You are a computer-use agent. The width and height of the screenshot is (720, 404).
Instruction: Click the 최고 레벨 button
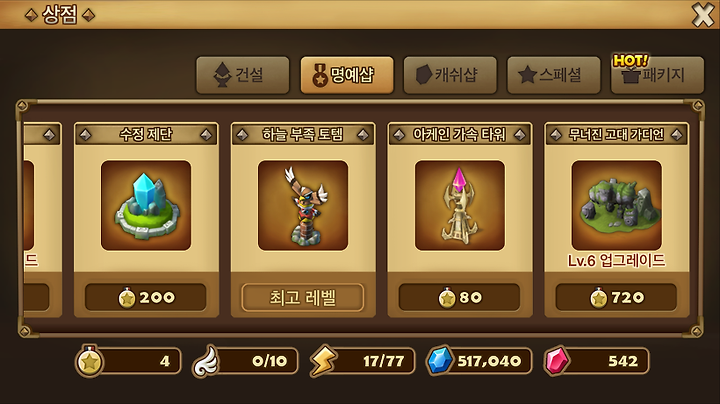point(303,297)
